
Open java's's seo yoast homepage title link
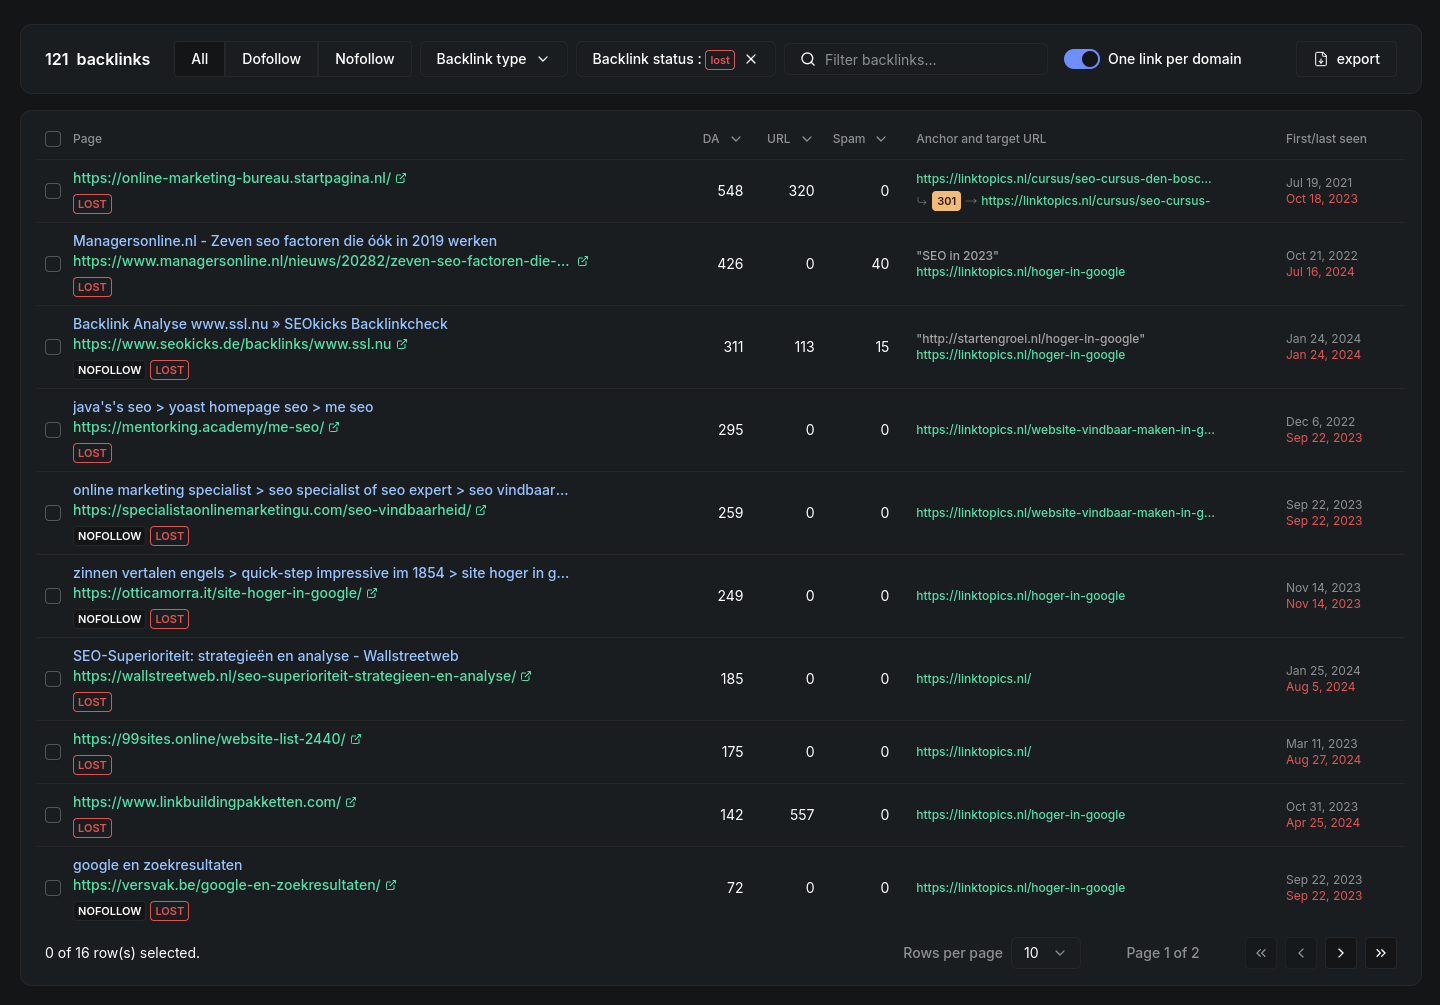223,407
